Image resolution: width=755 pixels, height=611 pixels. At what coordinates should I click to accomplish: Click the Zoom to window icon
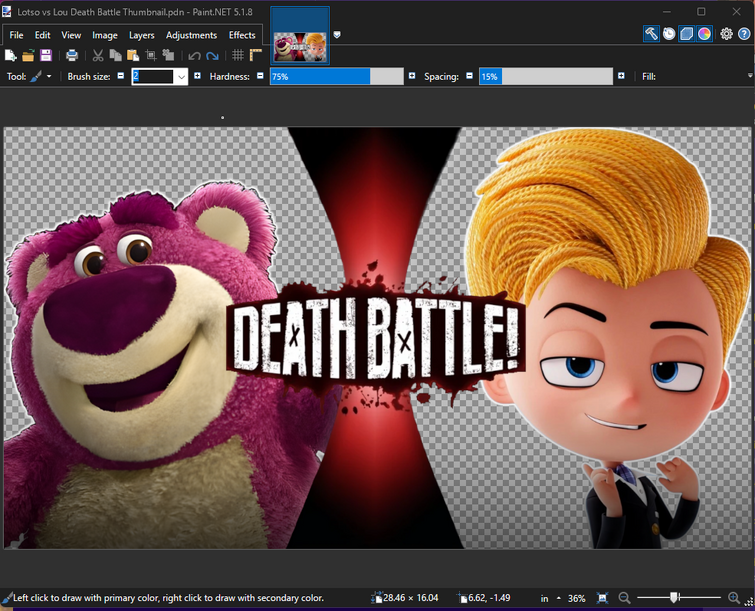point(602,598)
